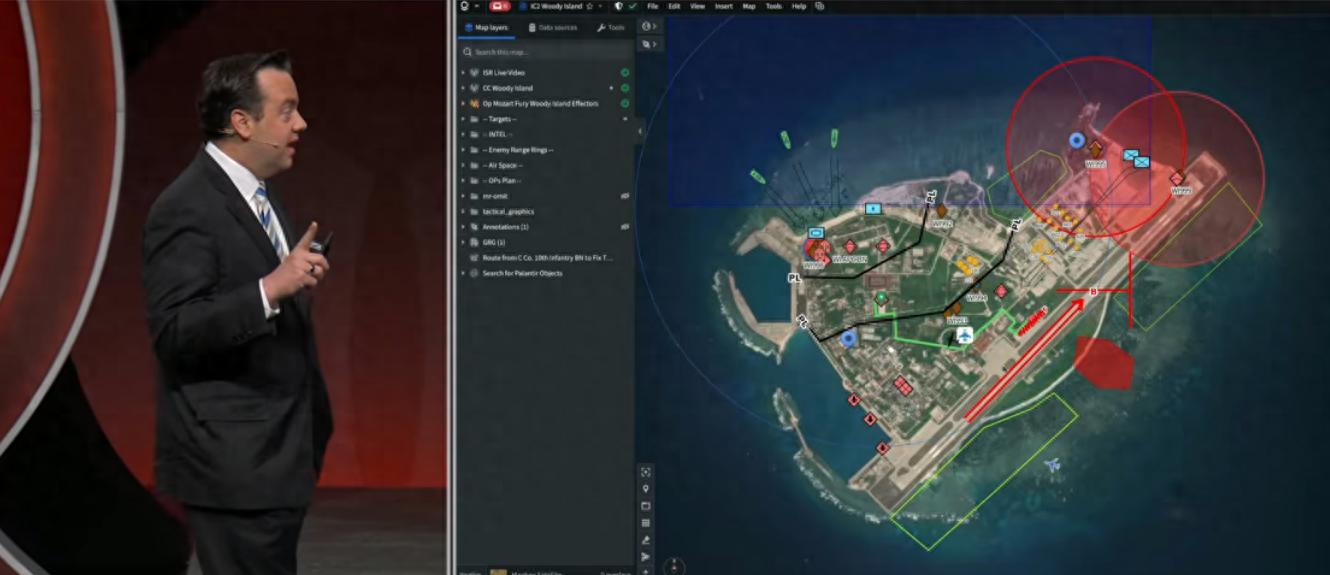Toggle ISR Live-Video layer visibility
Image resolution: width=1330 pixels, height=575 pixels.
(x=625, y=73)
